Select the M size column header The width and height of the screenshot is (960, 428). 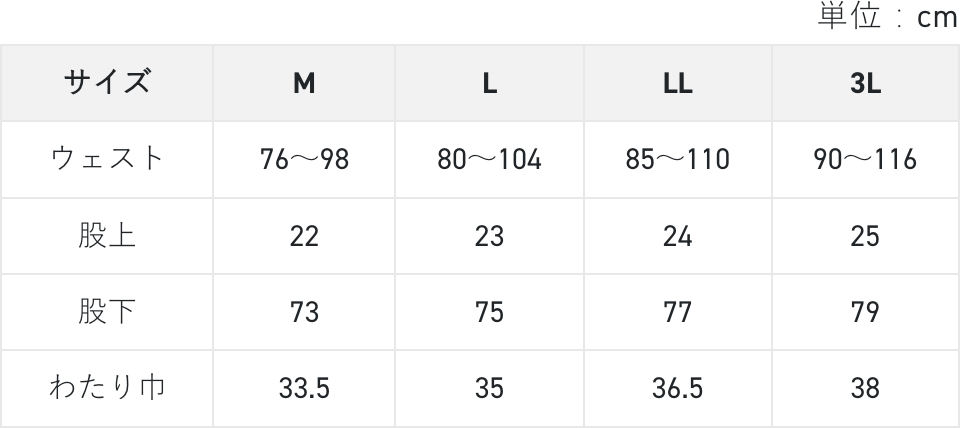pyautogui.click(x=304, y=84)
